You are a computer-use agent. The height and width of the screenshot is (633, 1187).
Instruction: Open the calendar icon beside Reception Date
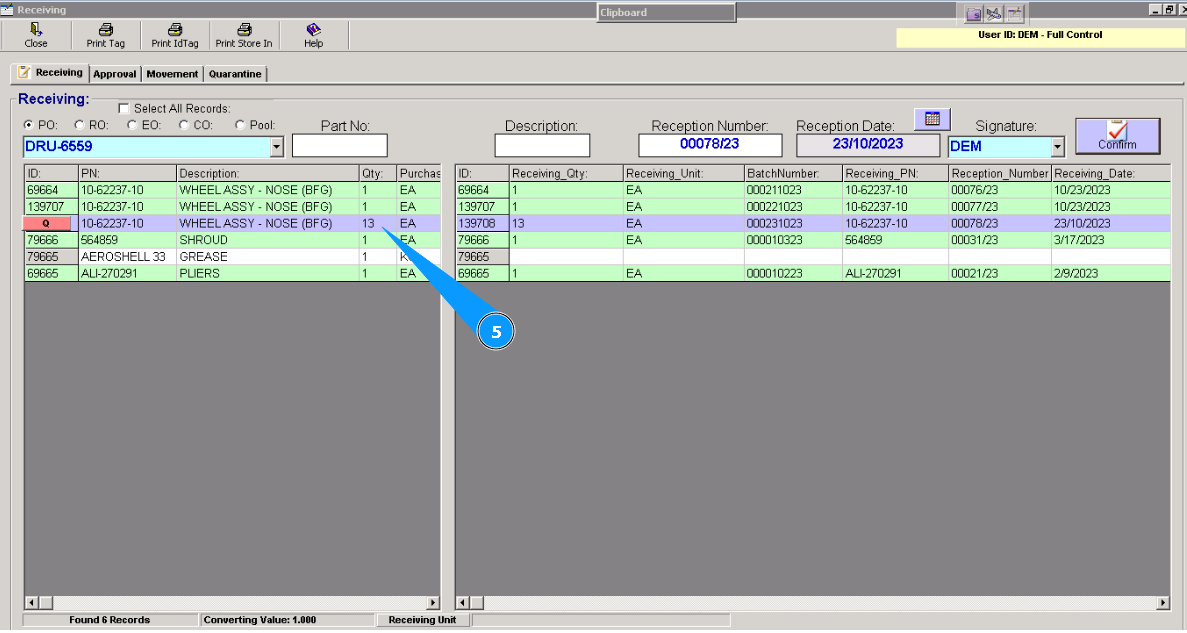(932, 119)
